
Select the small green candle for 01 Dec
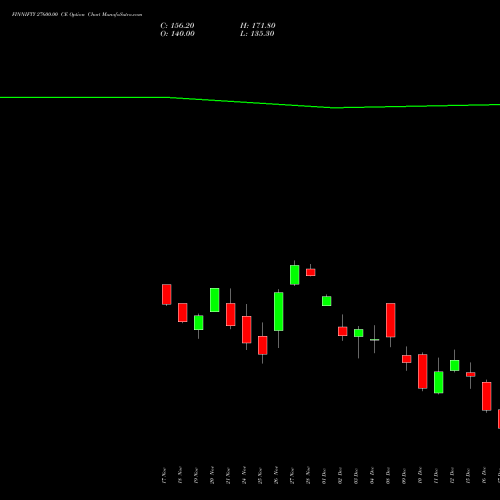(327, 301)
